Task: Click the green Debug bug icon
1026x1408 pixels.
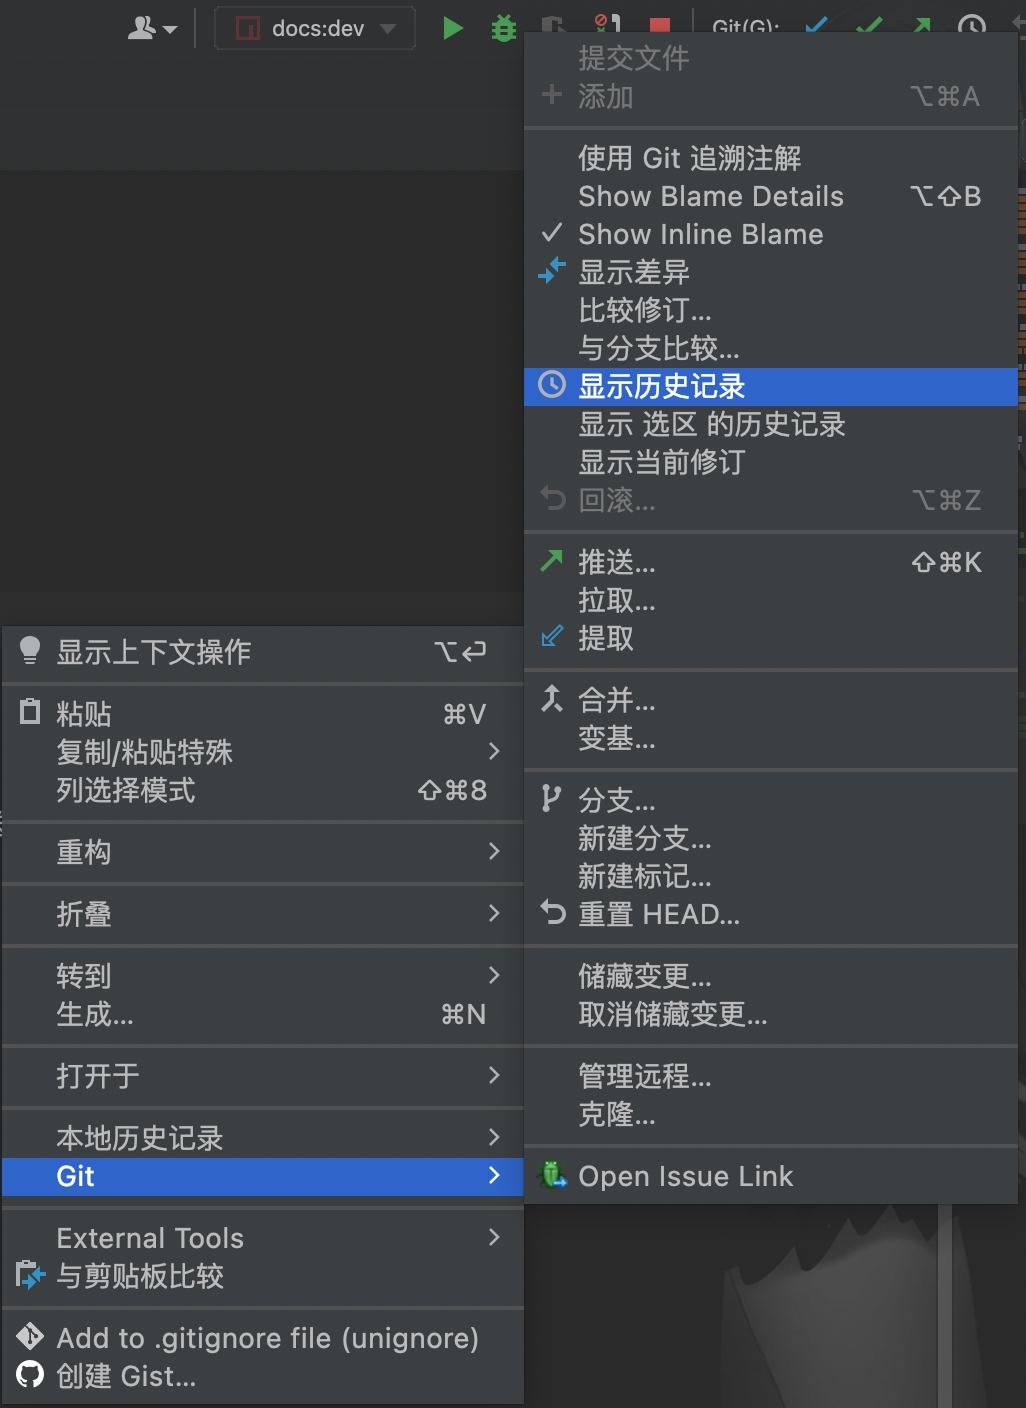Action: 504,28
